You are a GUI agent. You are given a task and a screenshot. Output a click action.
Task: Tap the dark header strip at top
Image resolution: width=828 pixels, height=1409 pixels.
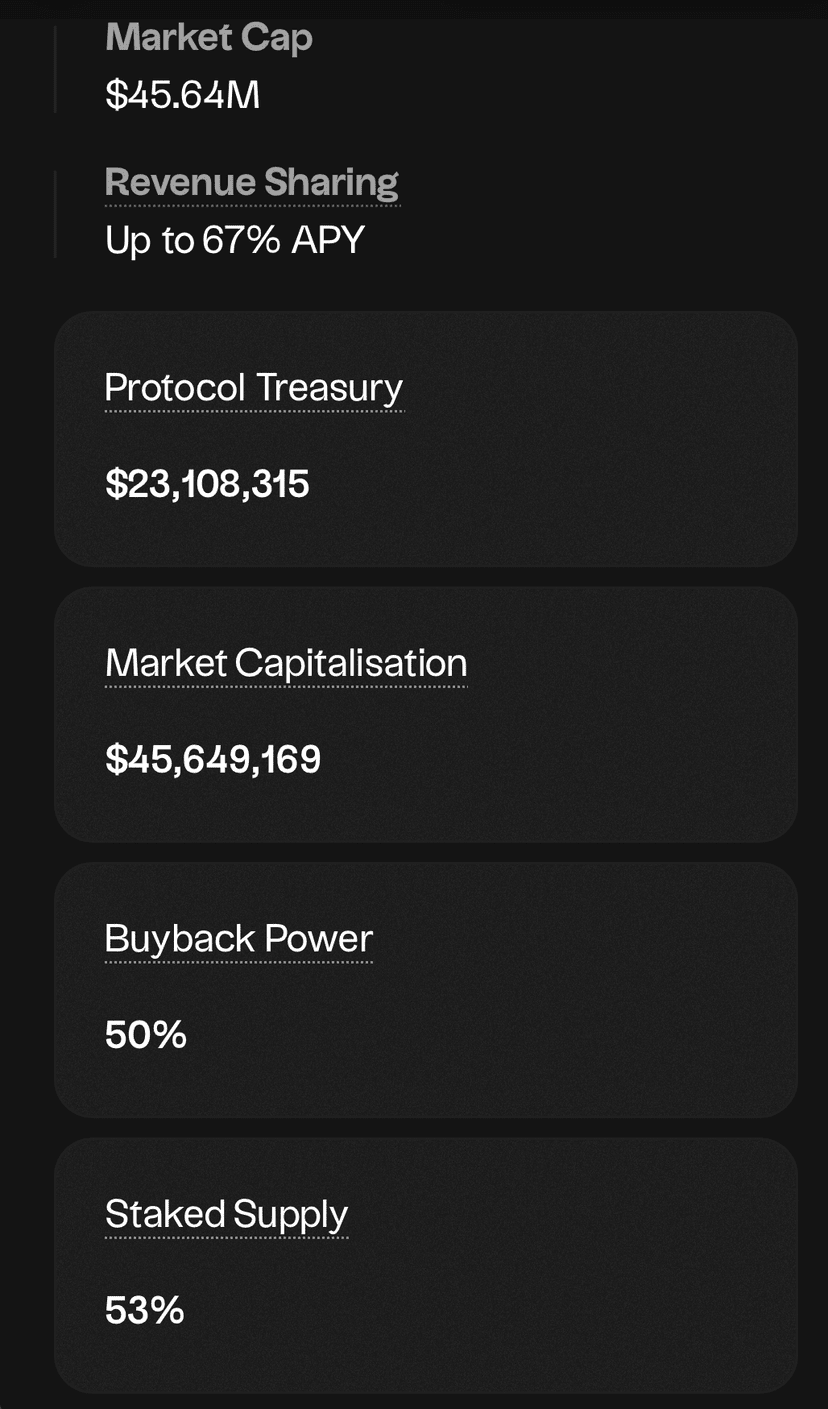(x=414, y=8)
